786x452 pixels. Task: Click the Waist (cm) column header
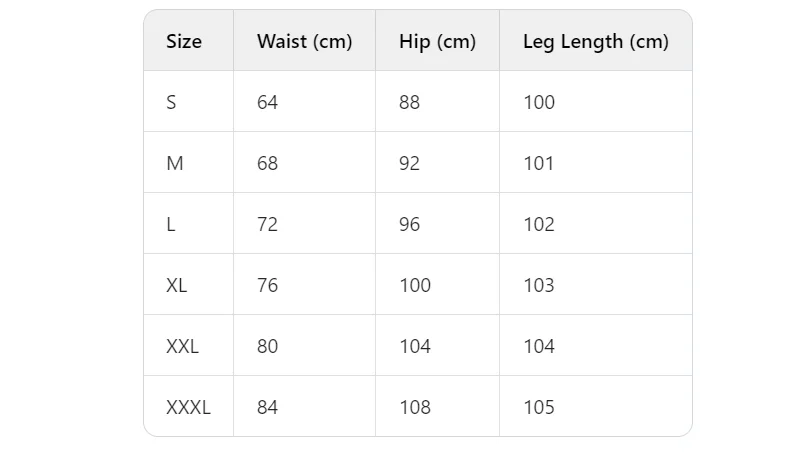304,42
